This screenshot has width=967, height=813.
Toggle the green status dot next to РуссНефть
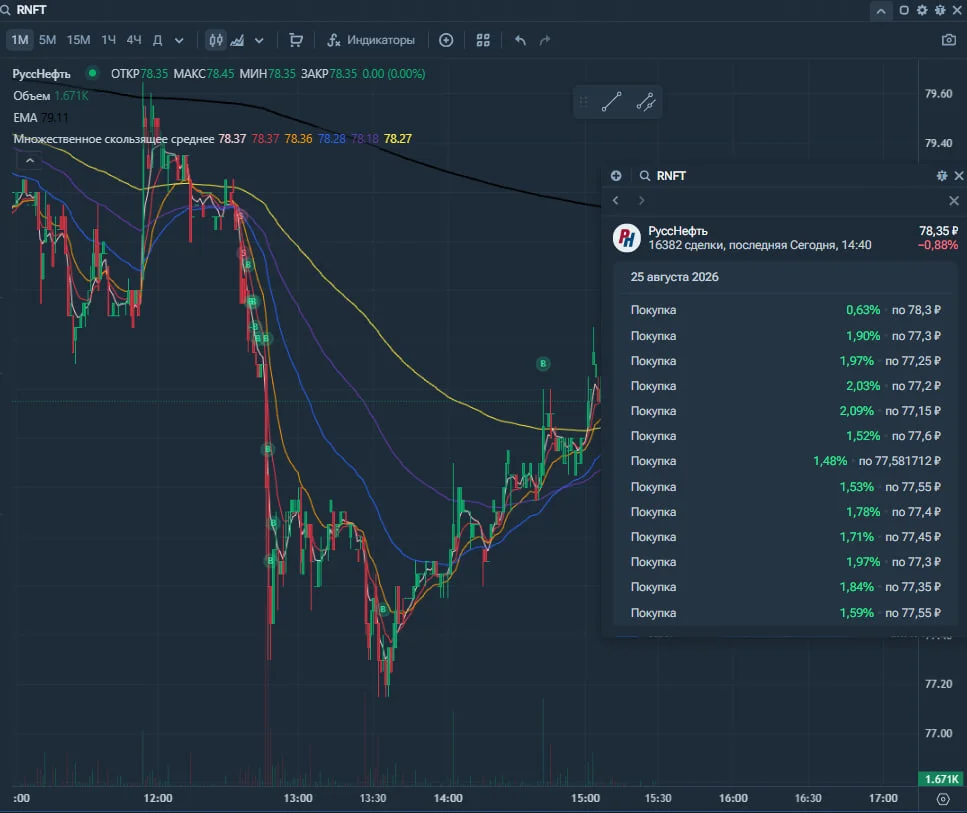point(93,73)
